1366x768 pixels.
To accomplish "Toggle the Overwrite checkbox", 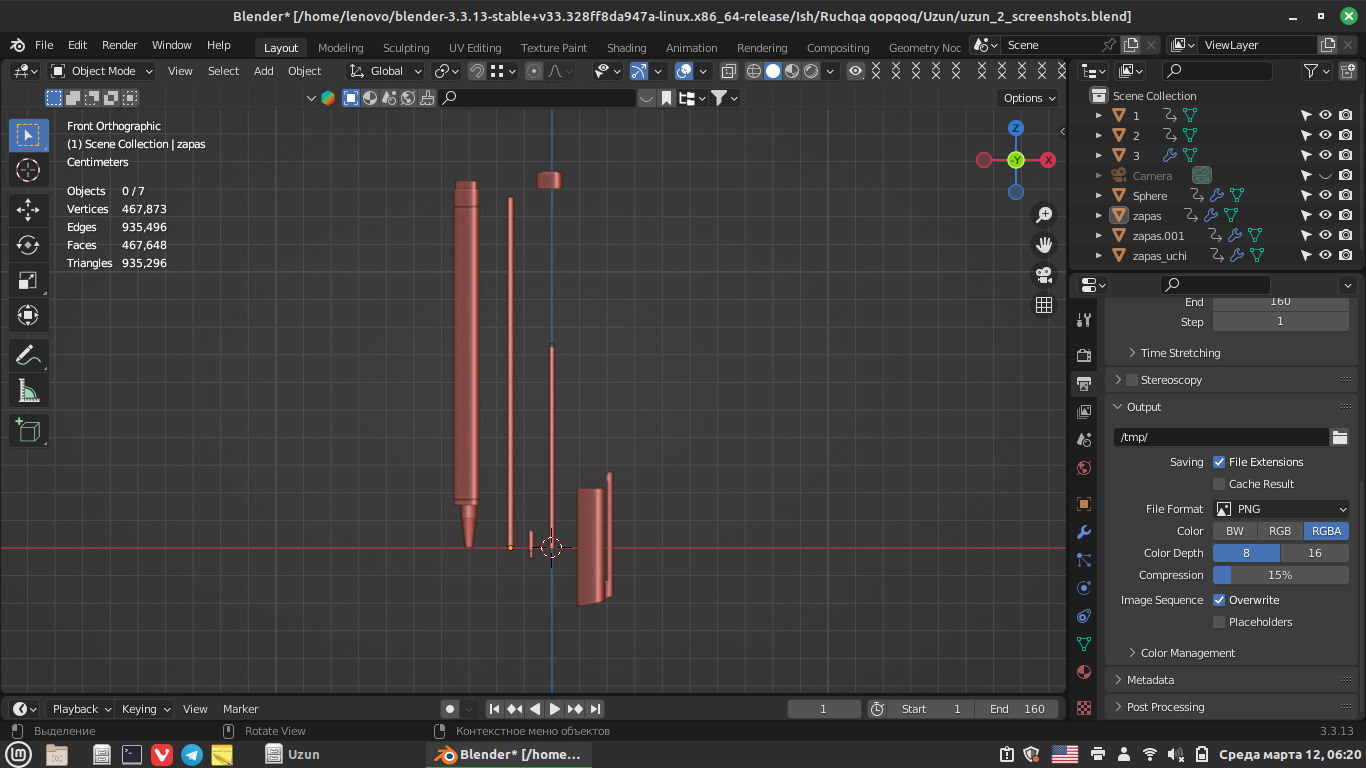I will click(1219, 600).
